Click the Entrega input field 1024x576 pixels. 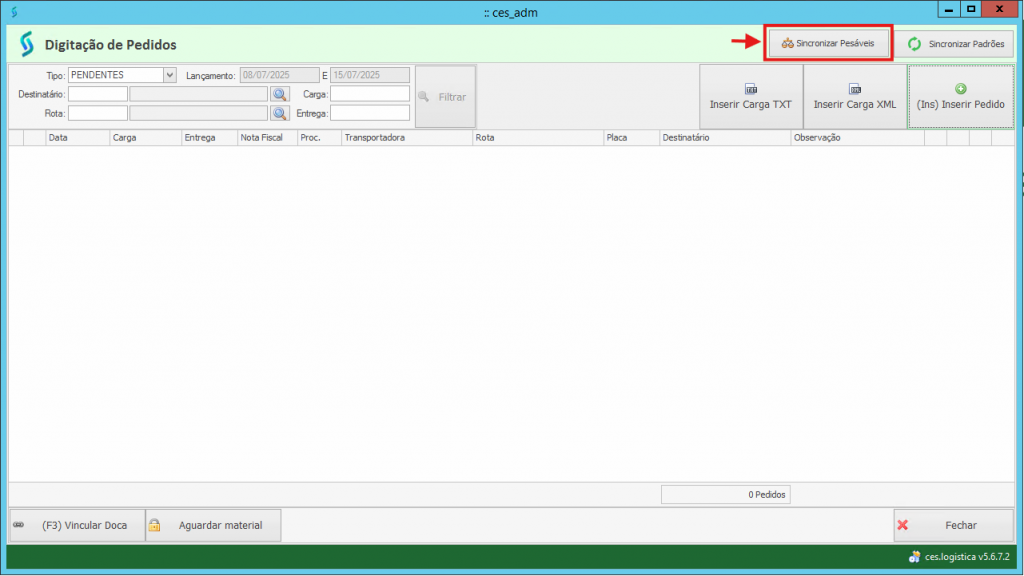(x=370, y=114)
